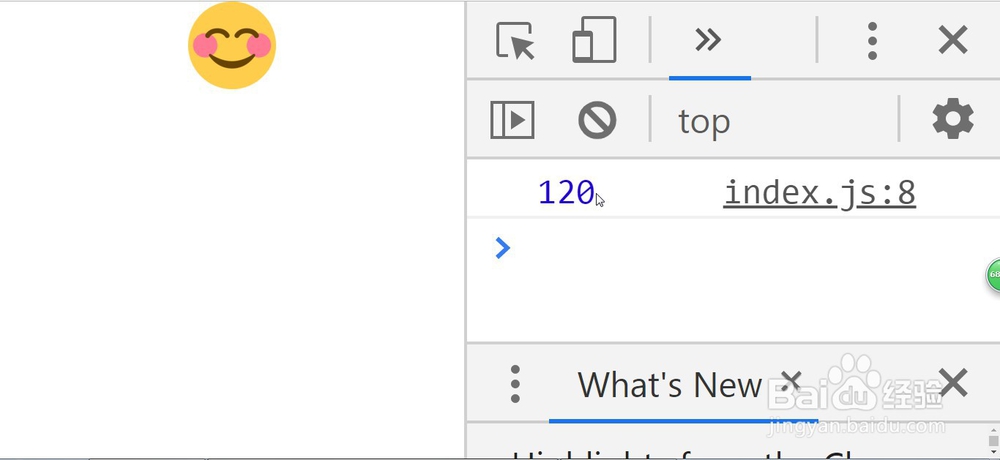Screen dimensions: 1000x460
Task: Click the smiling emoji image
Action: 232,45
